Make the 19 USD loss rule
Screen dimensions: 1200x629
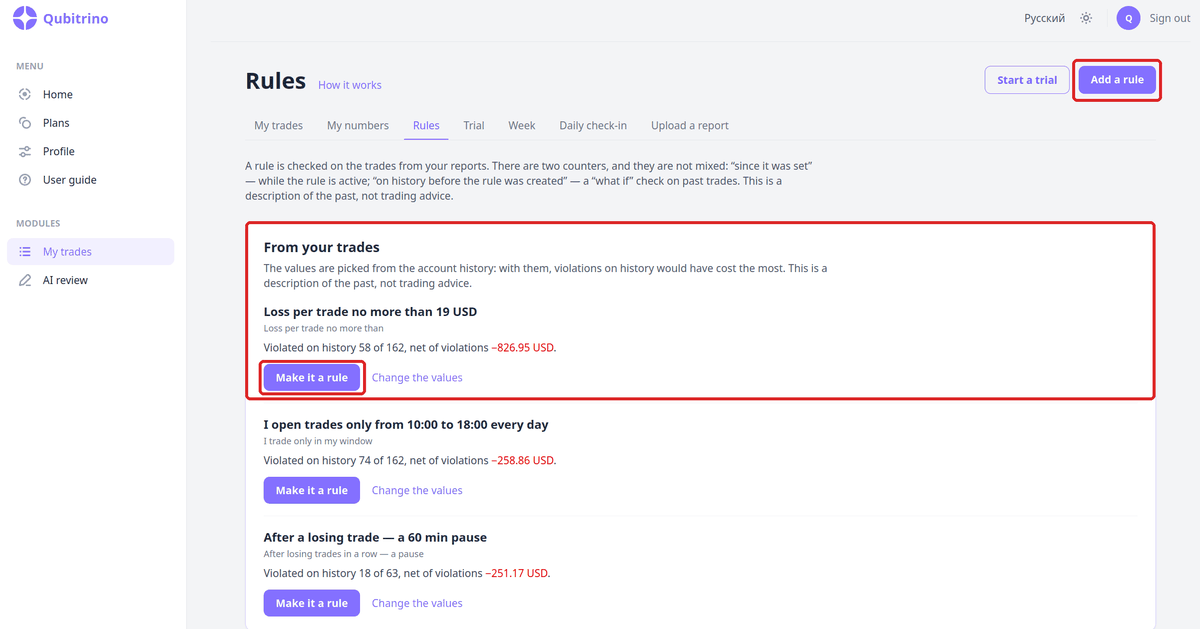pyautogui.click(x=312, y=378)
